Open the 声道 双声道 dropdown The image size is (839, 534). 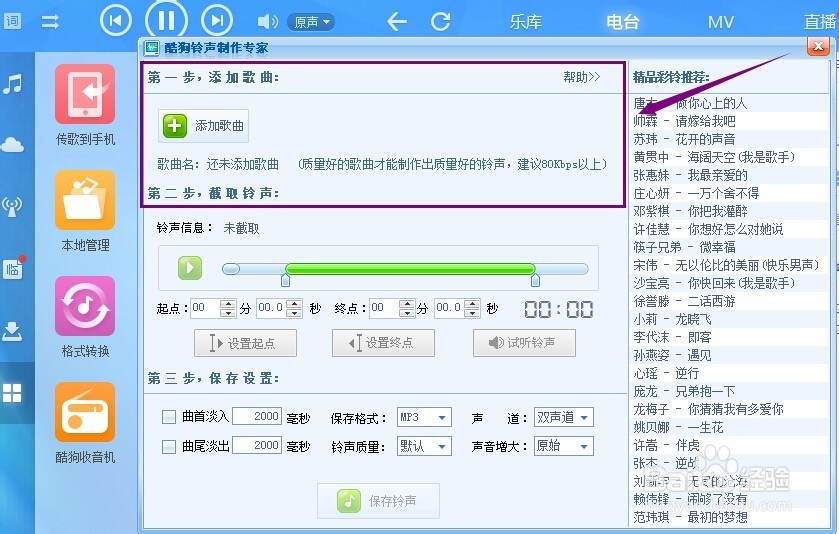click(x=564, y=417)
